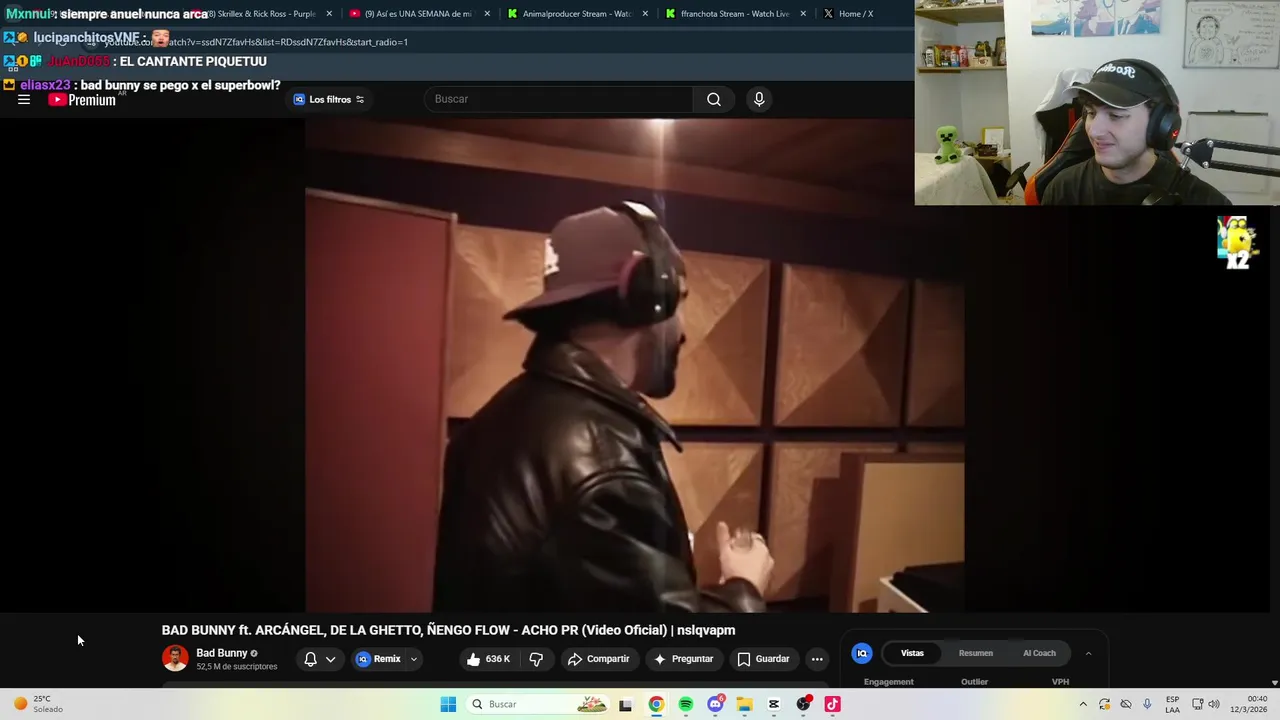This screenshot has height=720, width=1280.
Task: Click the notification bell icon
Action: click(310, 659)
